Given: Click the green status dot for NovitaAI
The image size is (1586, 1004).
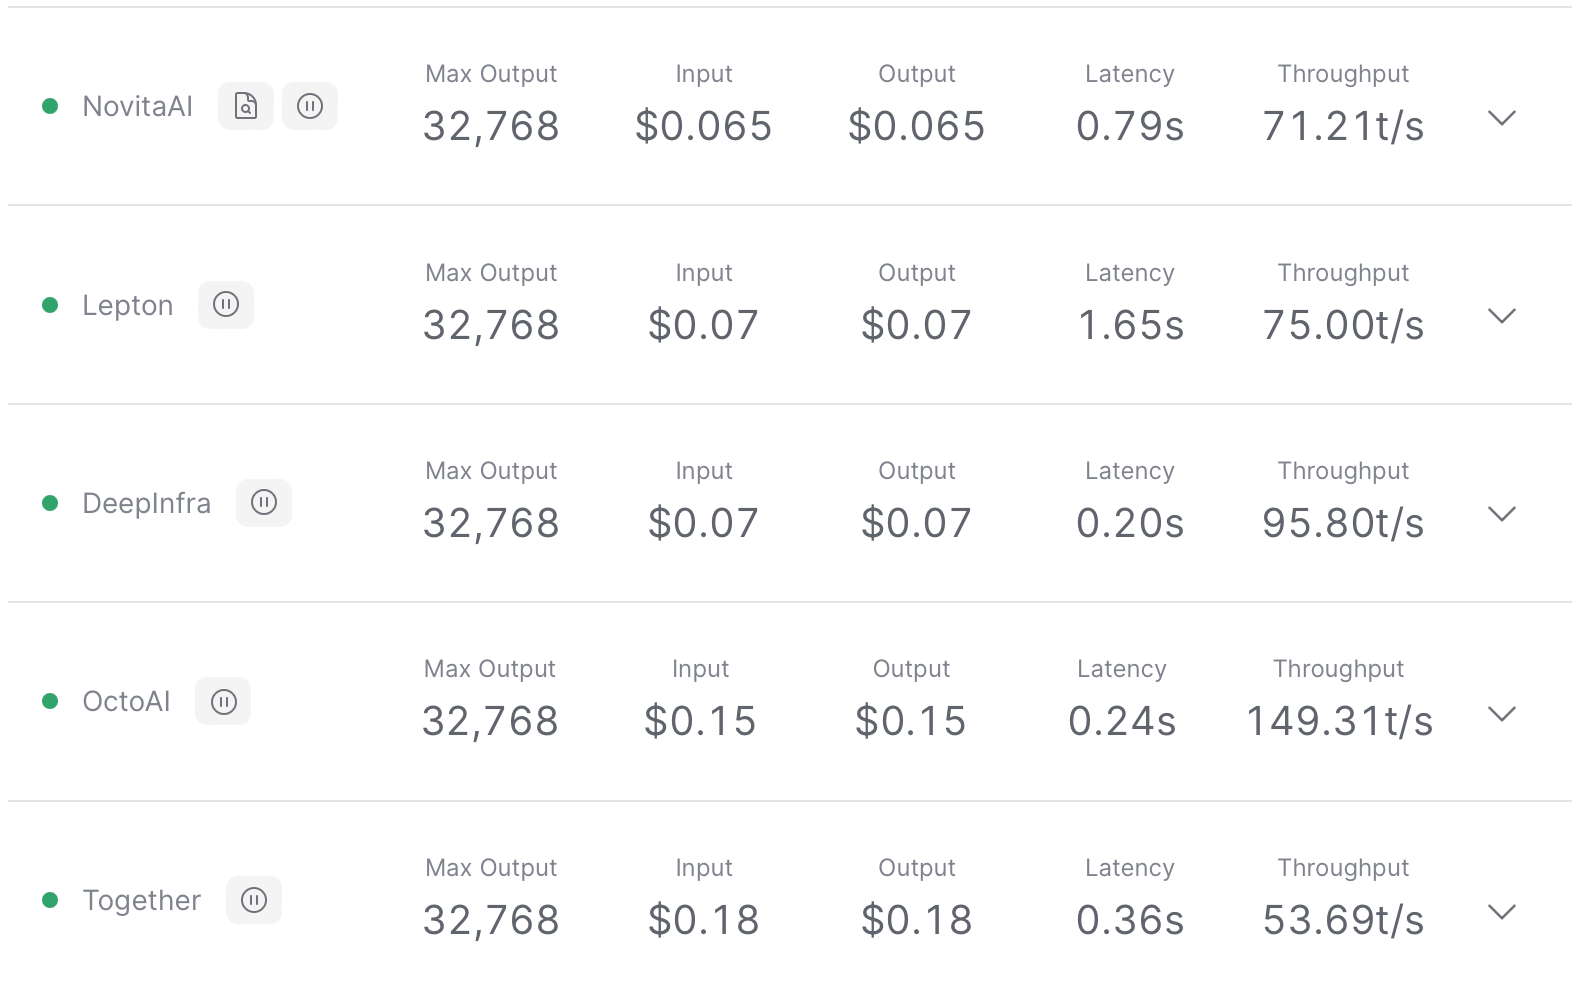Looking at the screenshot, I should [50, 106].
